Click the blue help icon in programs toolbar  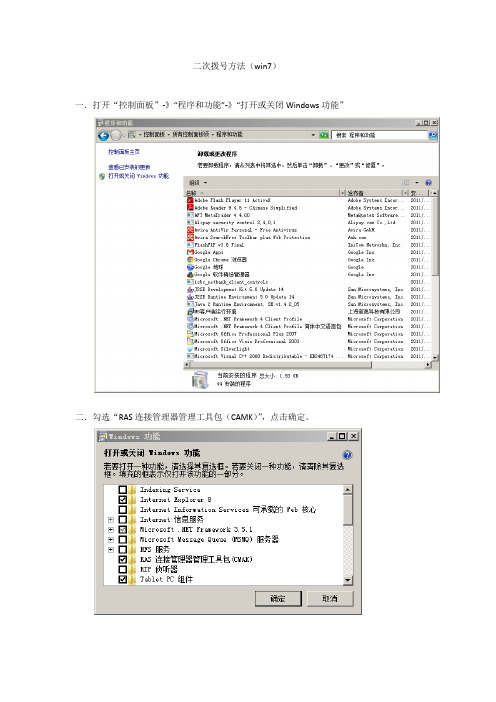pyautogui.click(x=428, y=183)
